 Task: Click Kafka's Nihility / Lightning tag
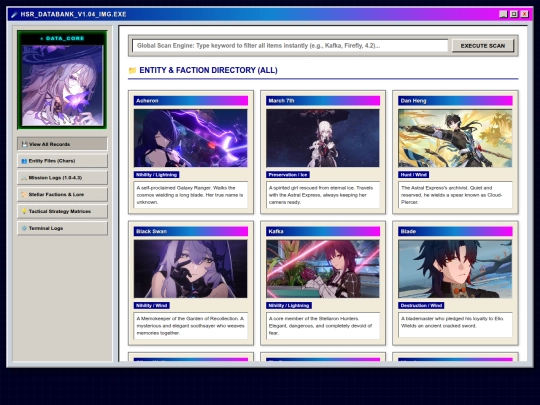click(x=289, y=305)
